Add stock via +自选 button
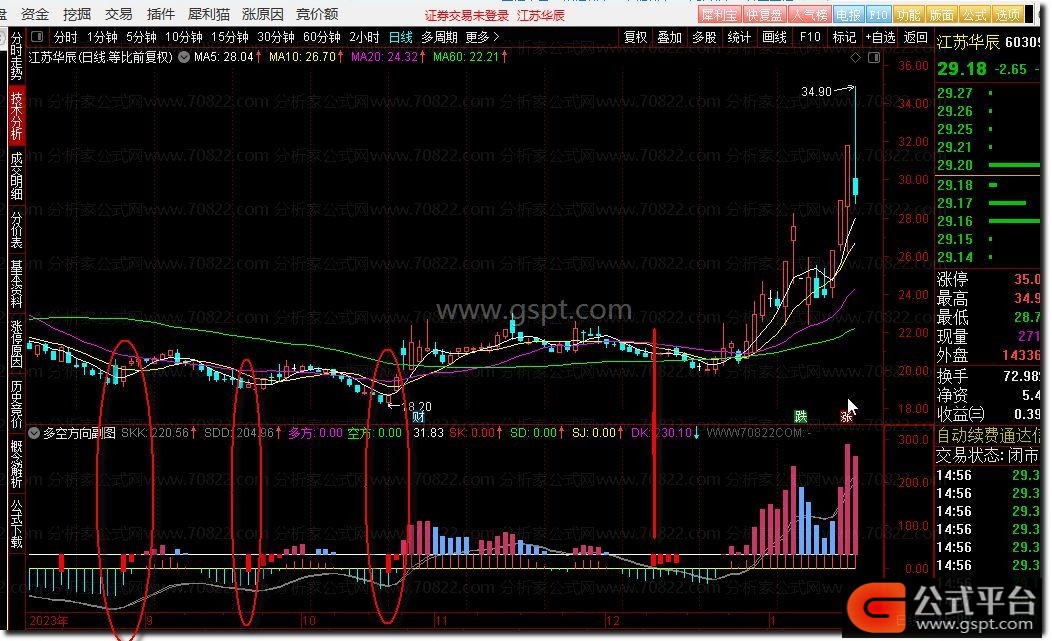 (x=880, y=37)
